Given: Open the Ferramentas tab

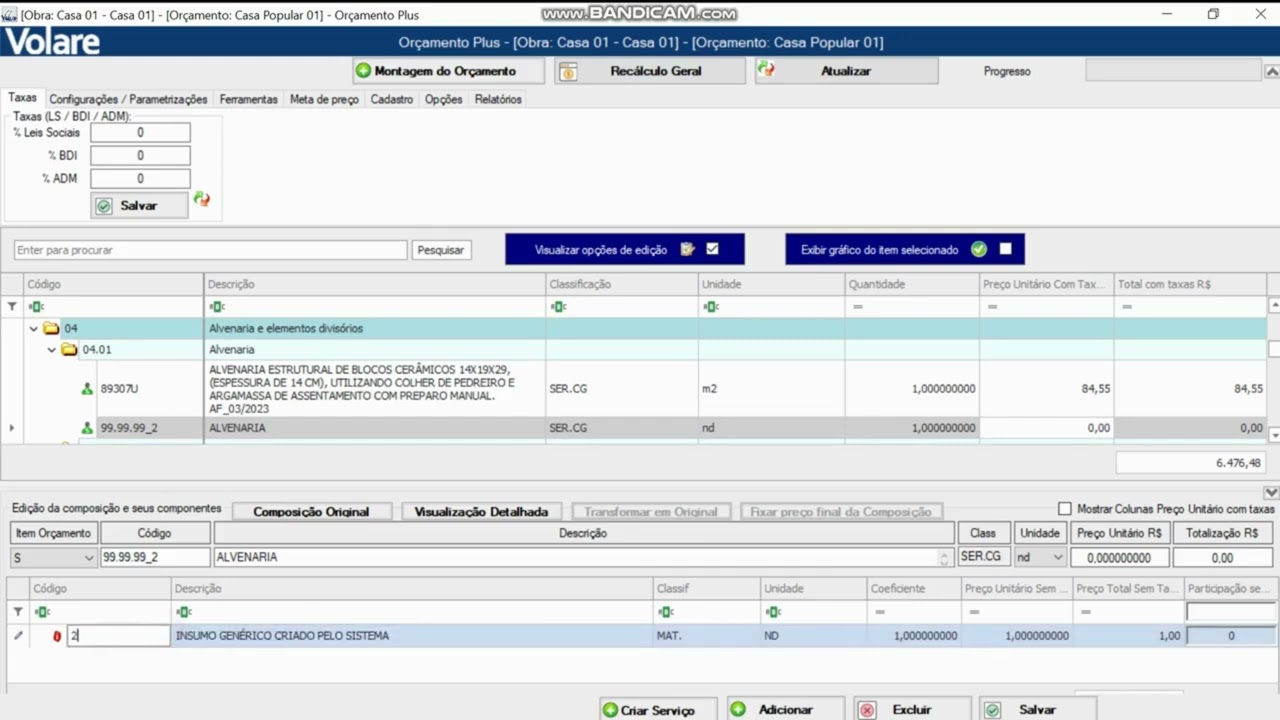Looking at the screenshot, I should [249, 99].
